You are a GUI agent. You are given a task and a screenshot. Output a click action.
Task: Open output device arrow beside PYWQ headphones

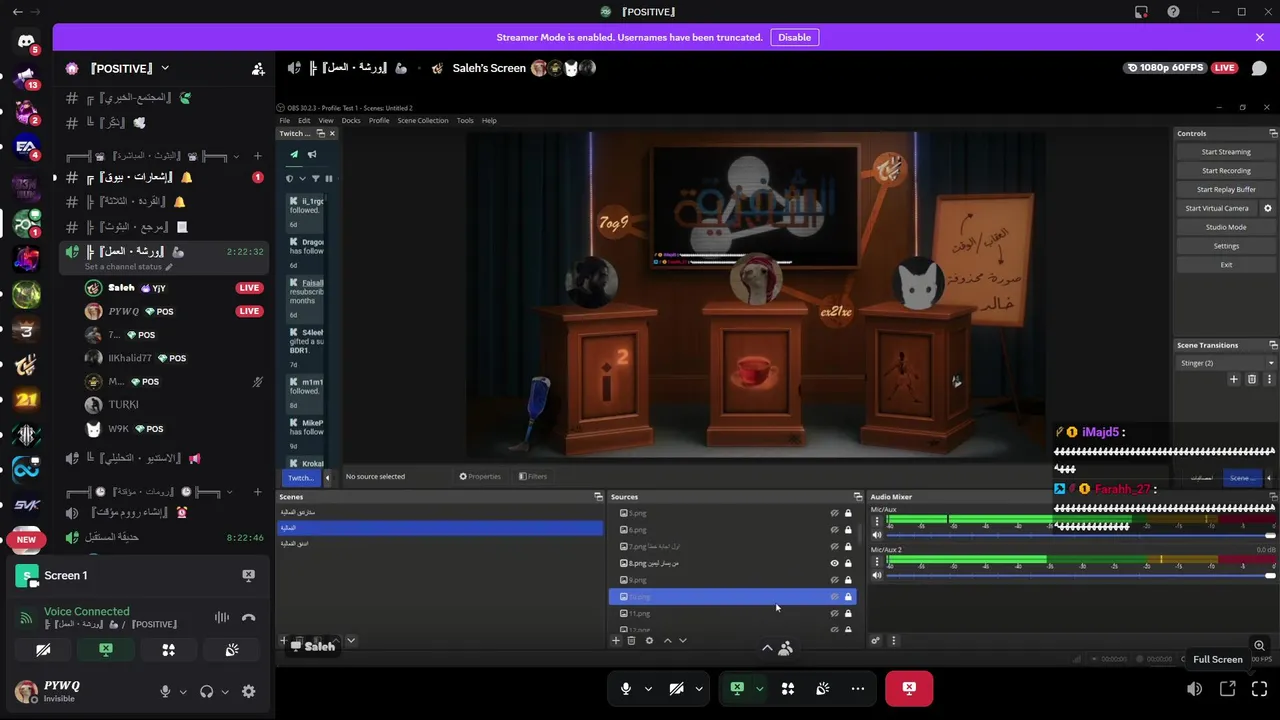(x=225, y=691)
